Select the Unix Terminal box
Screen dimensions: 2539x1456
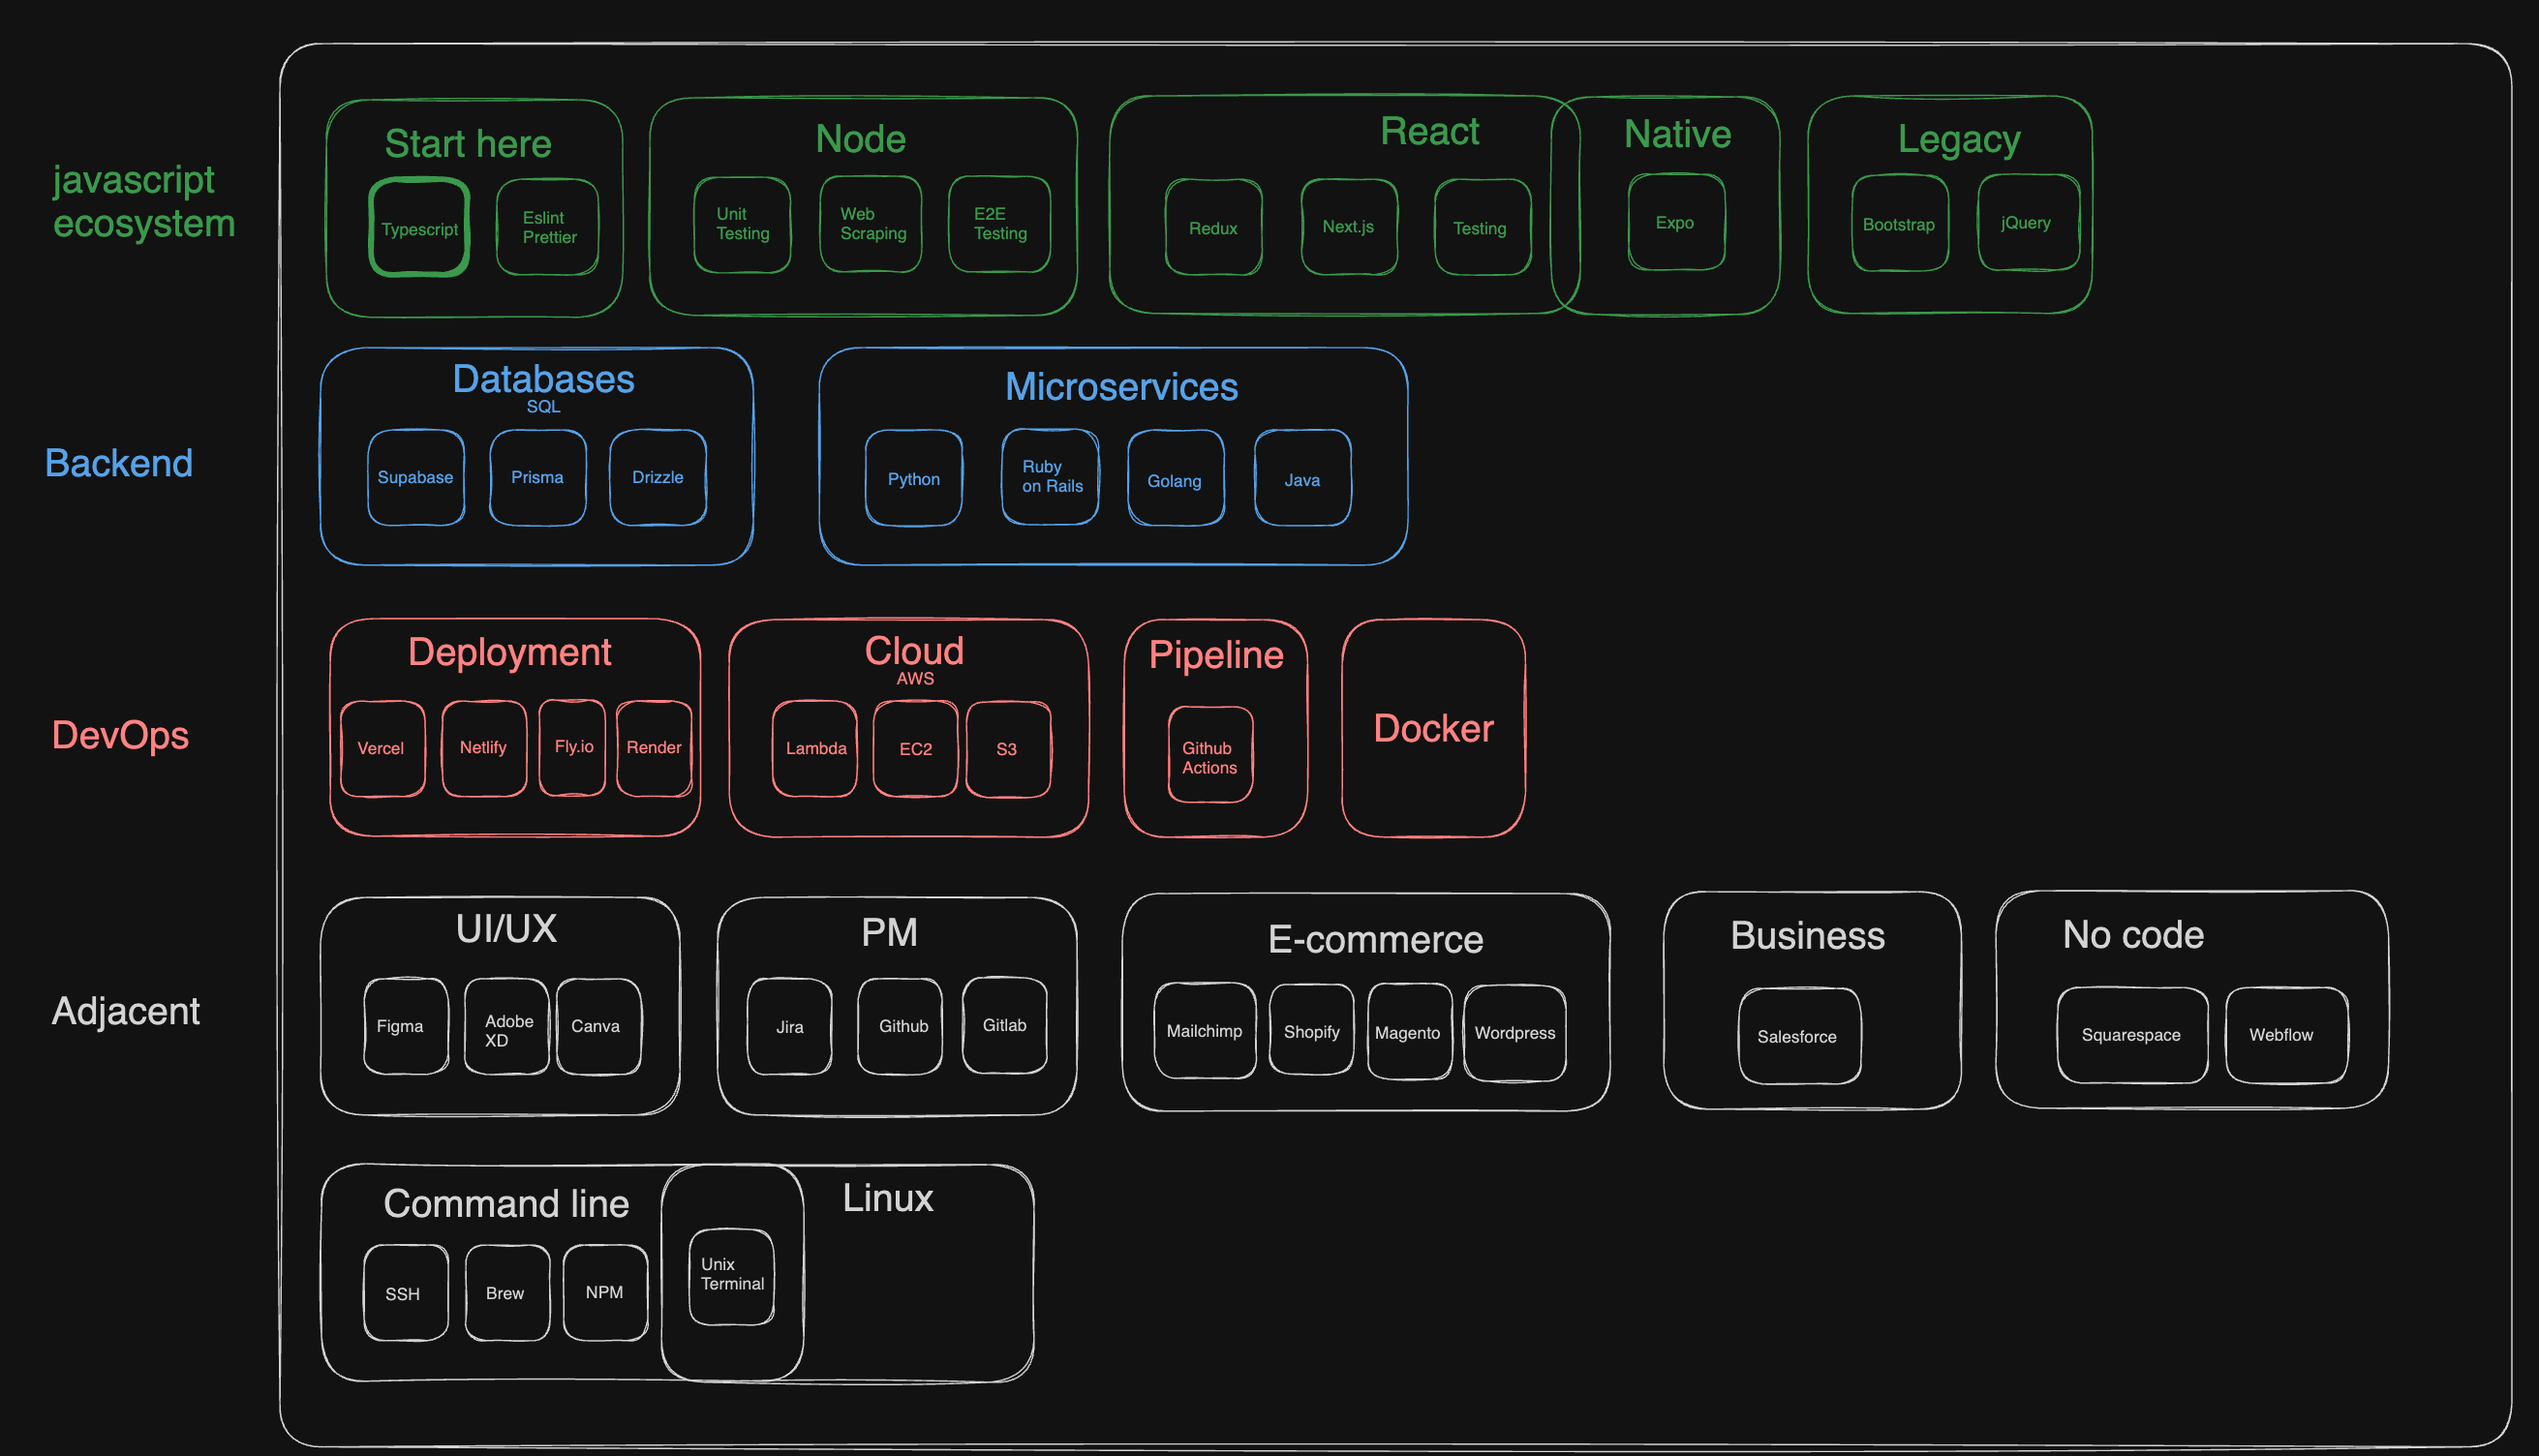(x=732, y=1277)
